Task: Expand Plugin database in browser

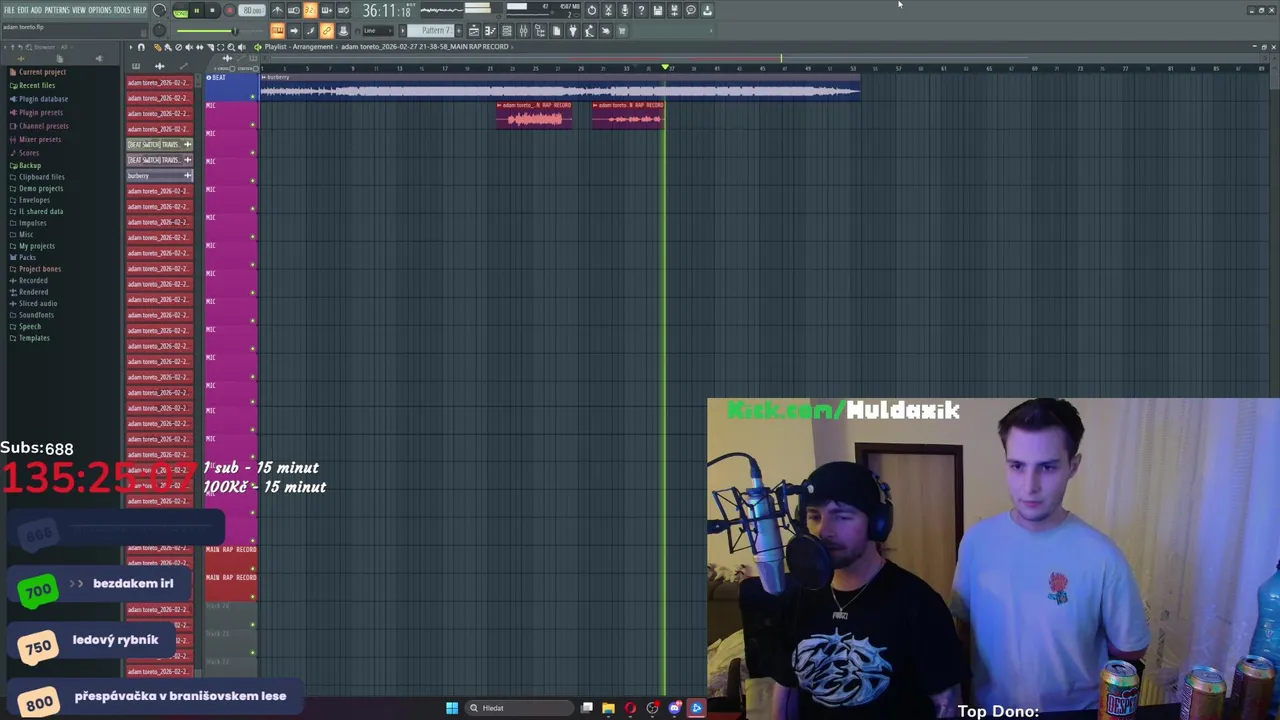Action: 43,99
